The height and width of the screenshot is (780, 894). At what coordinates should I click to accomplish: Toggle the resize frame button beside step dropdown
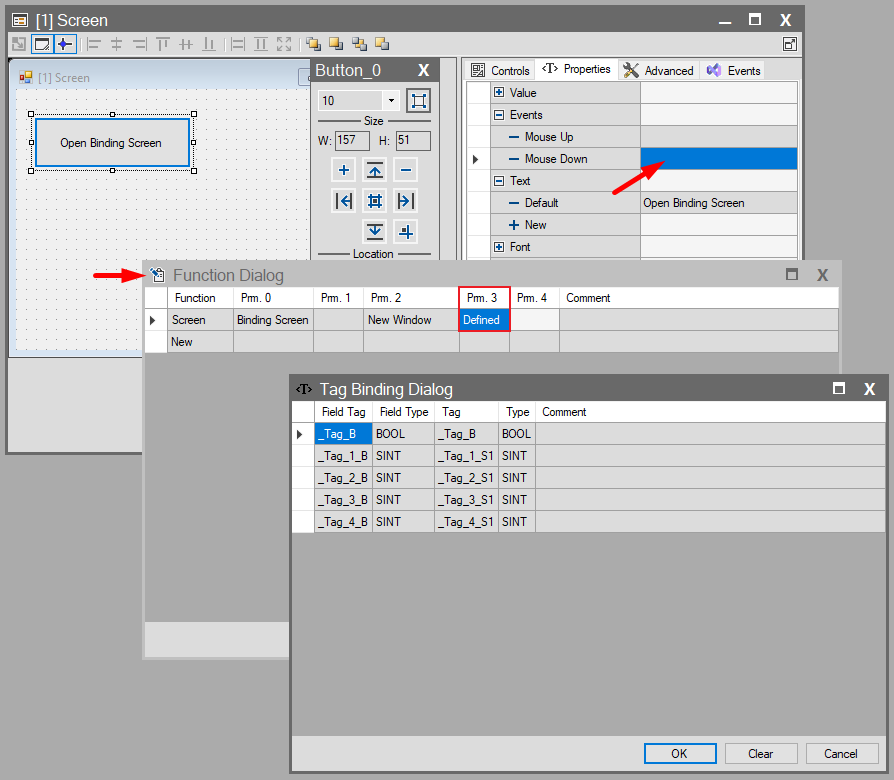(419, 101)
